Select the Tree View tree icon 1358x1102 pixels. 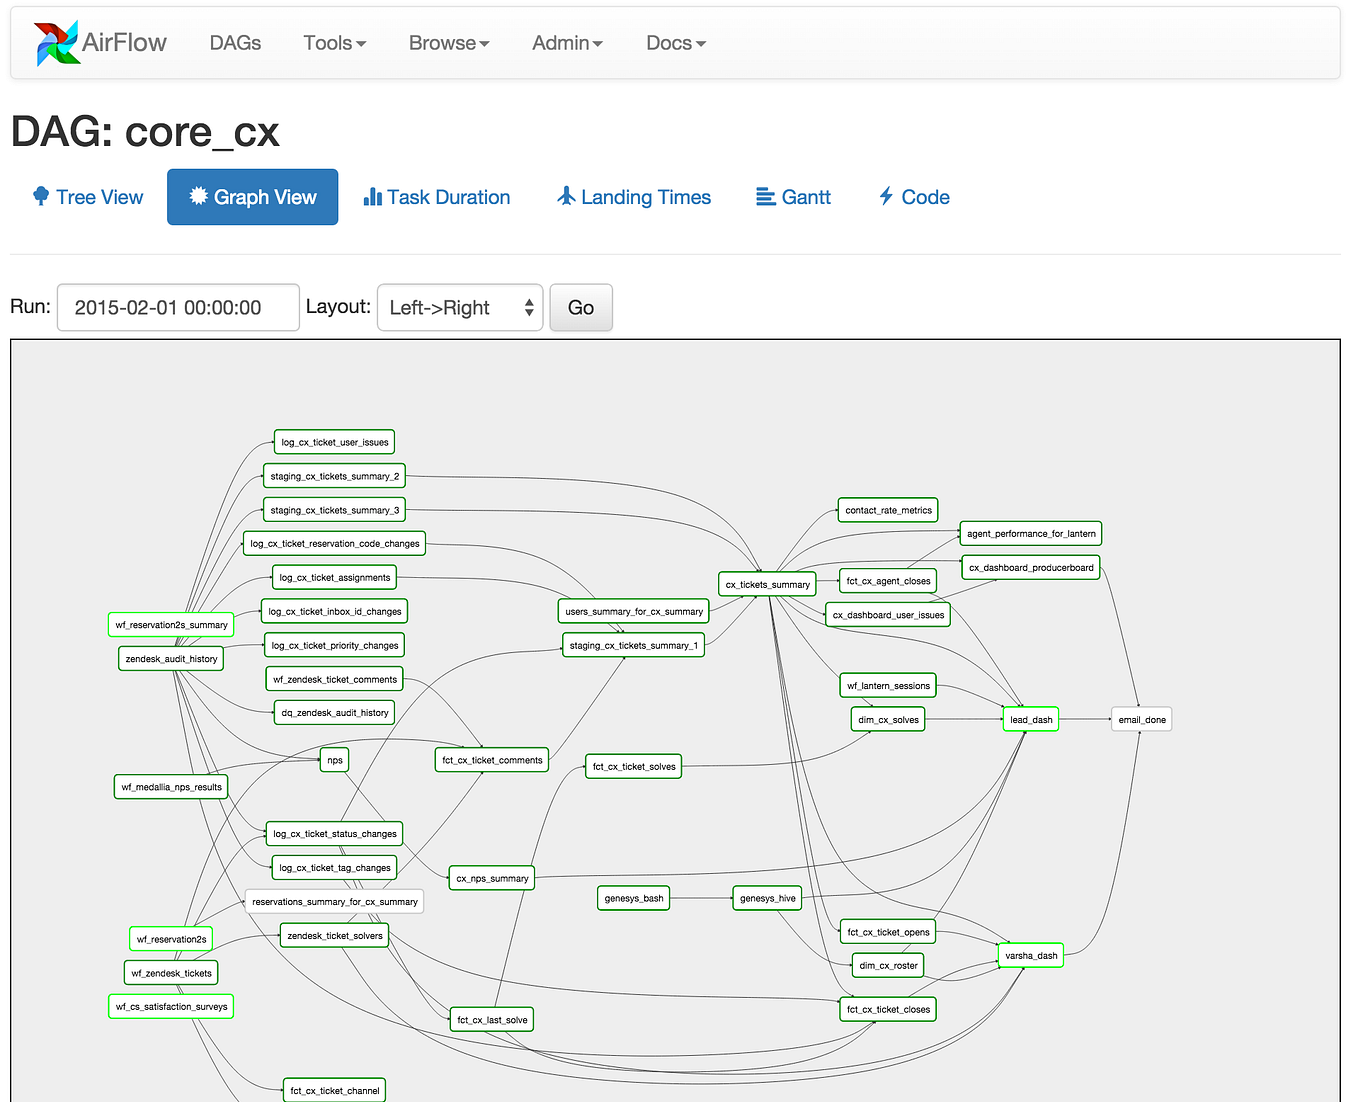click(x=41, y=196)
